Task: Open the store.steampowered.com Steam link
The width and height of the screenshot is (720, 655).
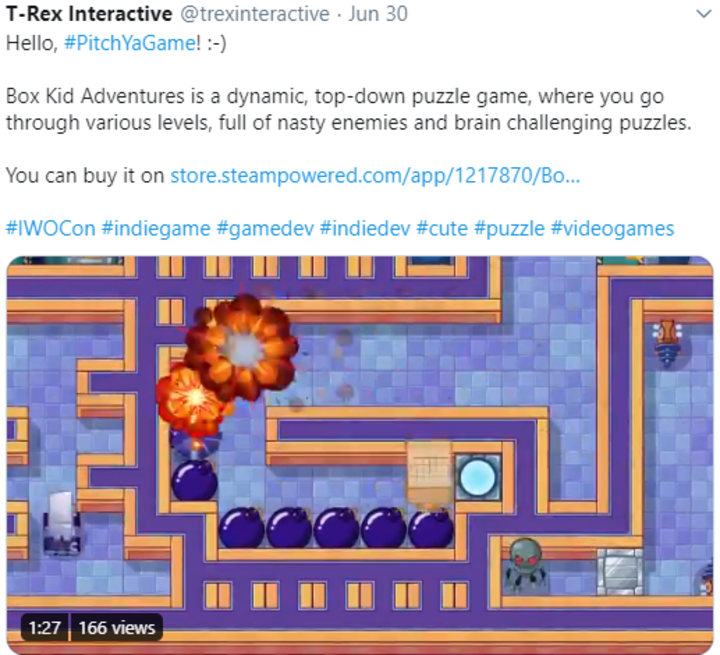Action: tap(375, 175)
